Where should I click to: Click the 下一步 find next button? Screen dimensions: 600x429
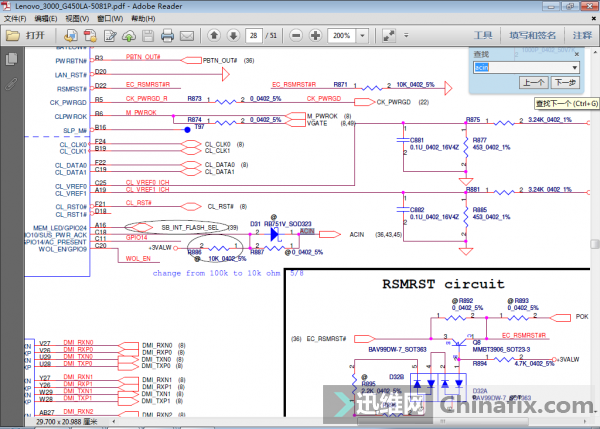(565, 83)
